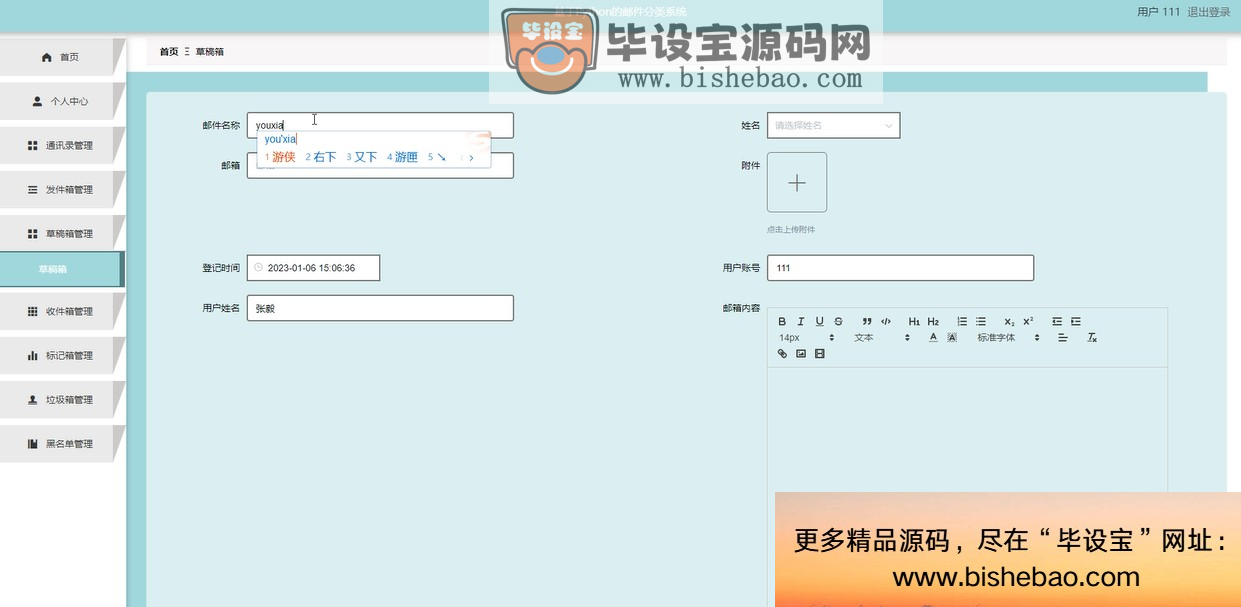1241x607 pixels.
Task: Open 通讯录管理 in the sidebar
Action: (62, 145)
